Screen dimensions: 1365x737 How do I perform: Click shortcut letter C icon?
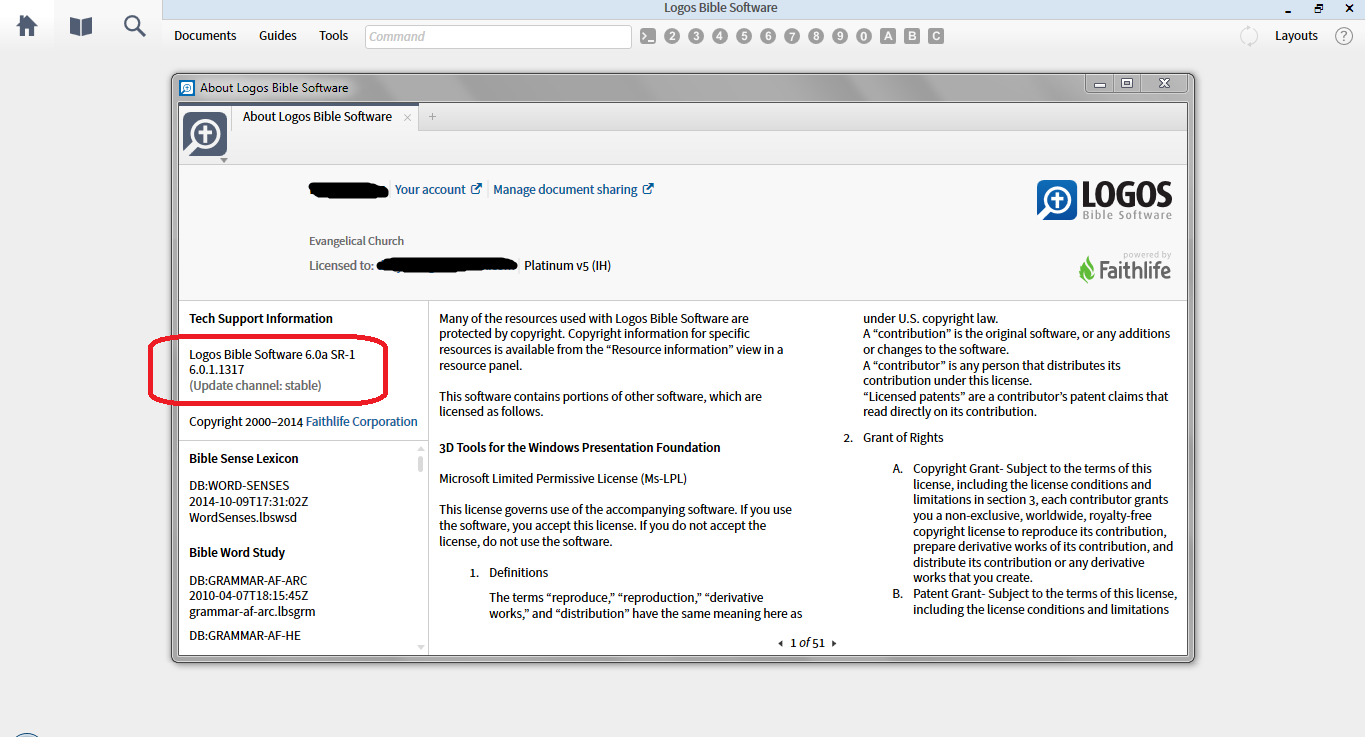(x=936, y=36)
